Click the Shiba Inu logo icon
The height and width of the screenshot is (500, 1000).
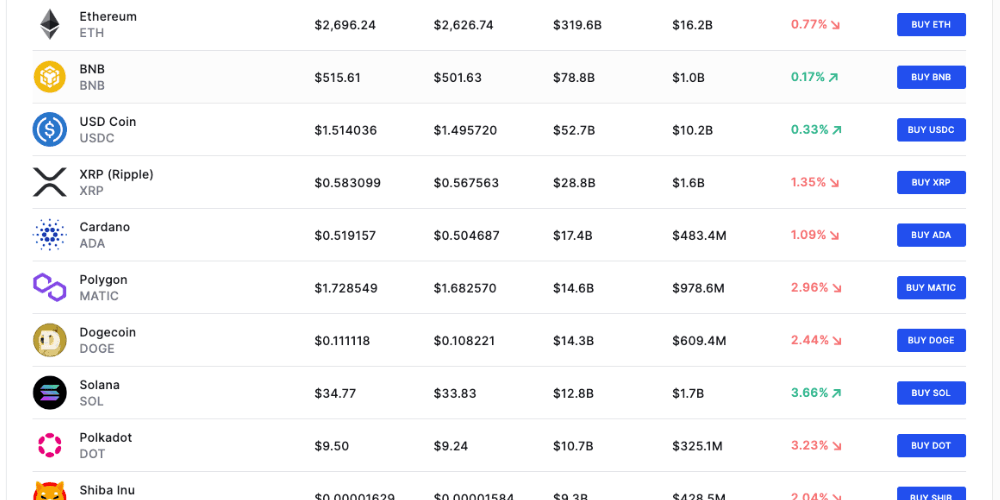tap(49, 492)
